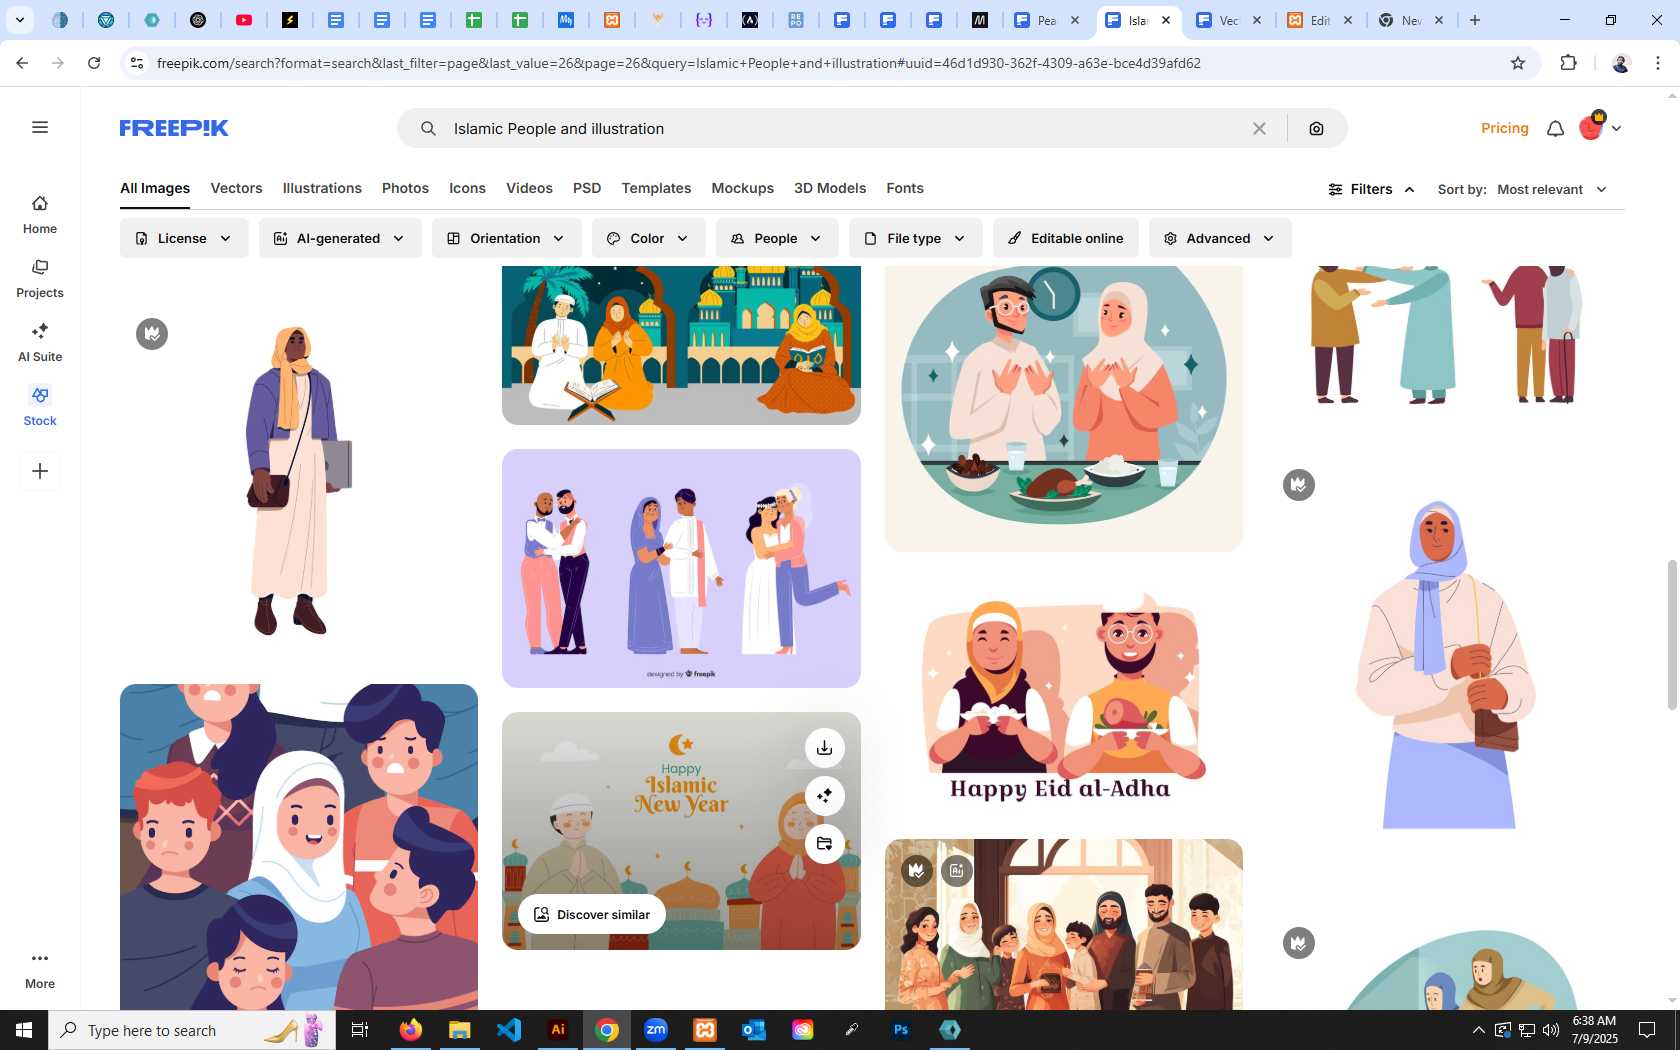
Task: Click AI-generated badge on family gathering image
Action: 956,871
